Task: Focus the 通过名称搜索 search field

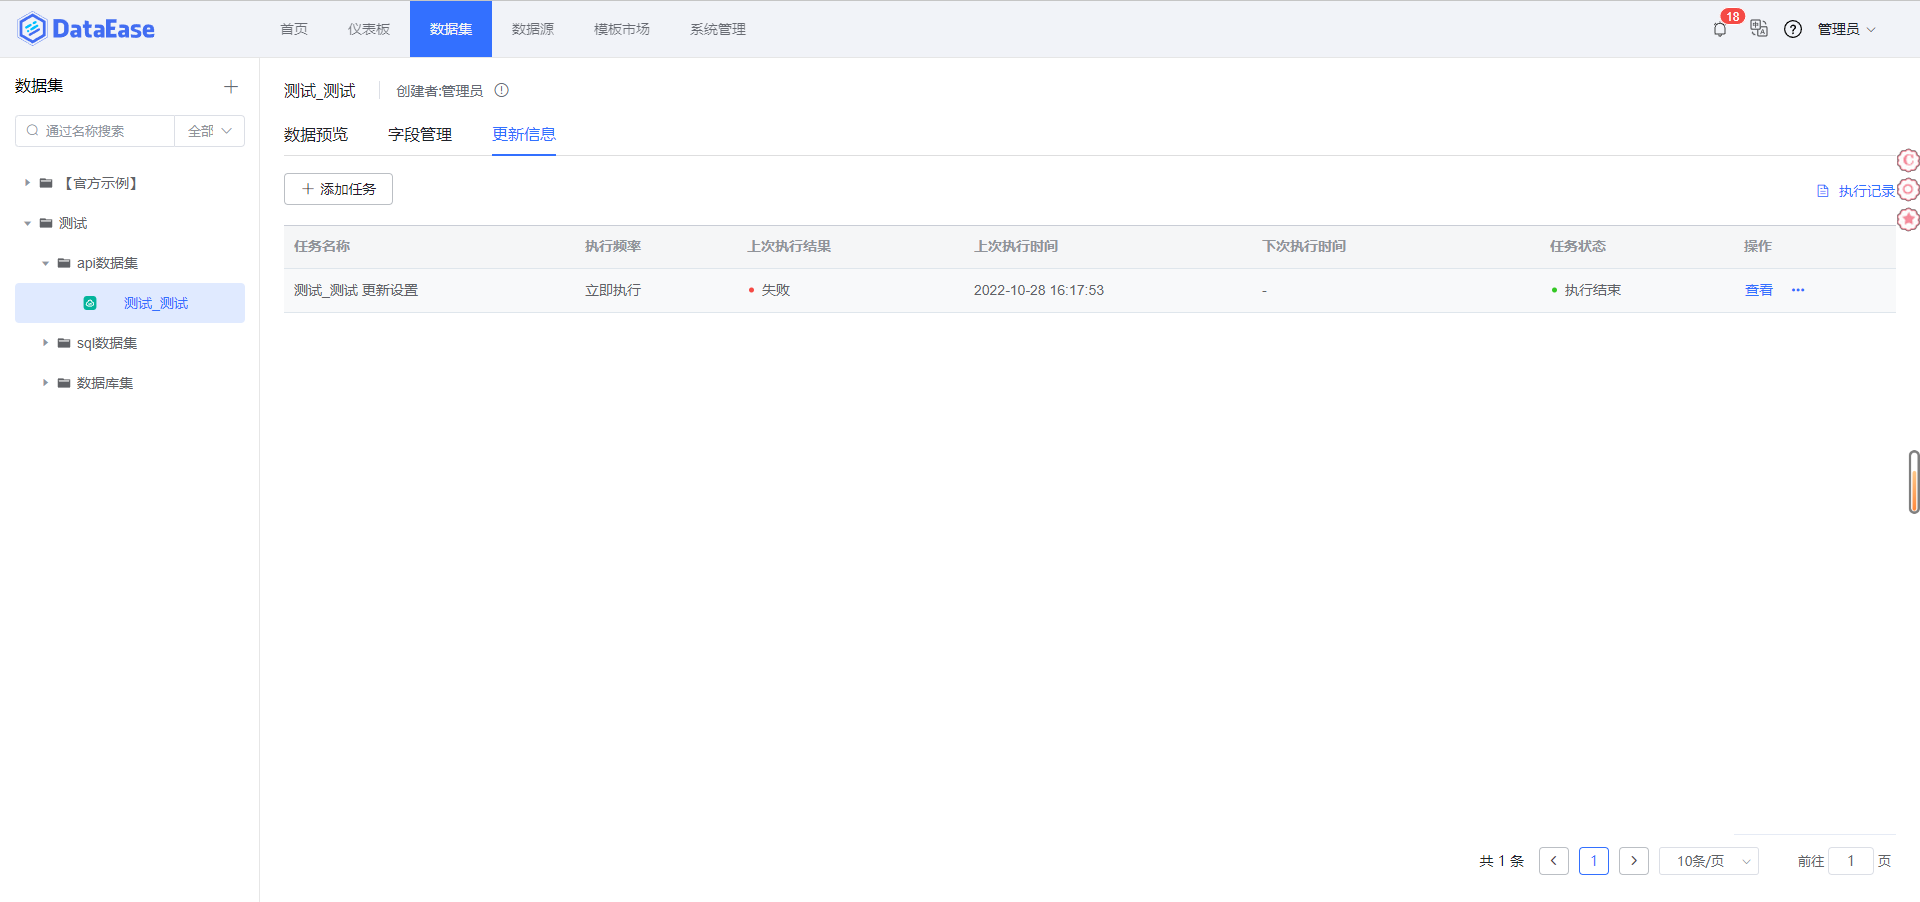Action: (95, 131)
